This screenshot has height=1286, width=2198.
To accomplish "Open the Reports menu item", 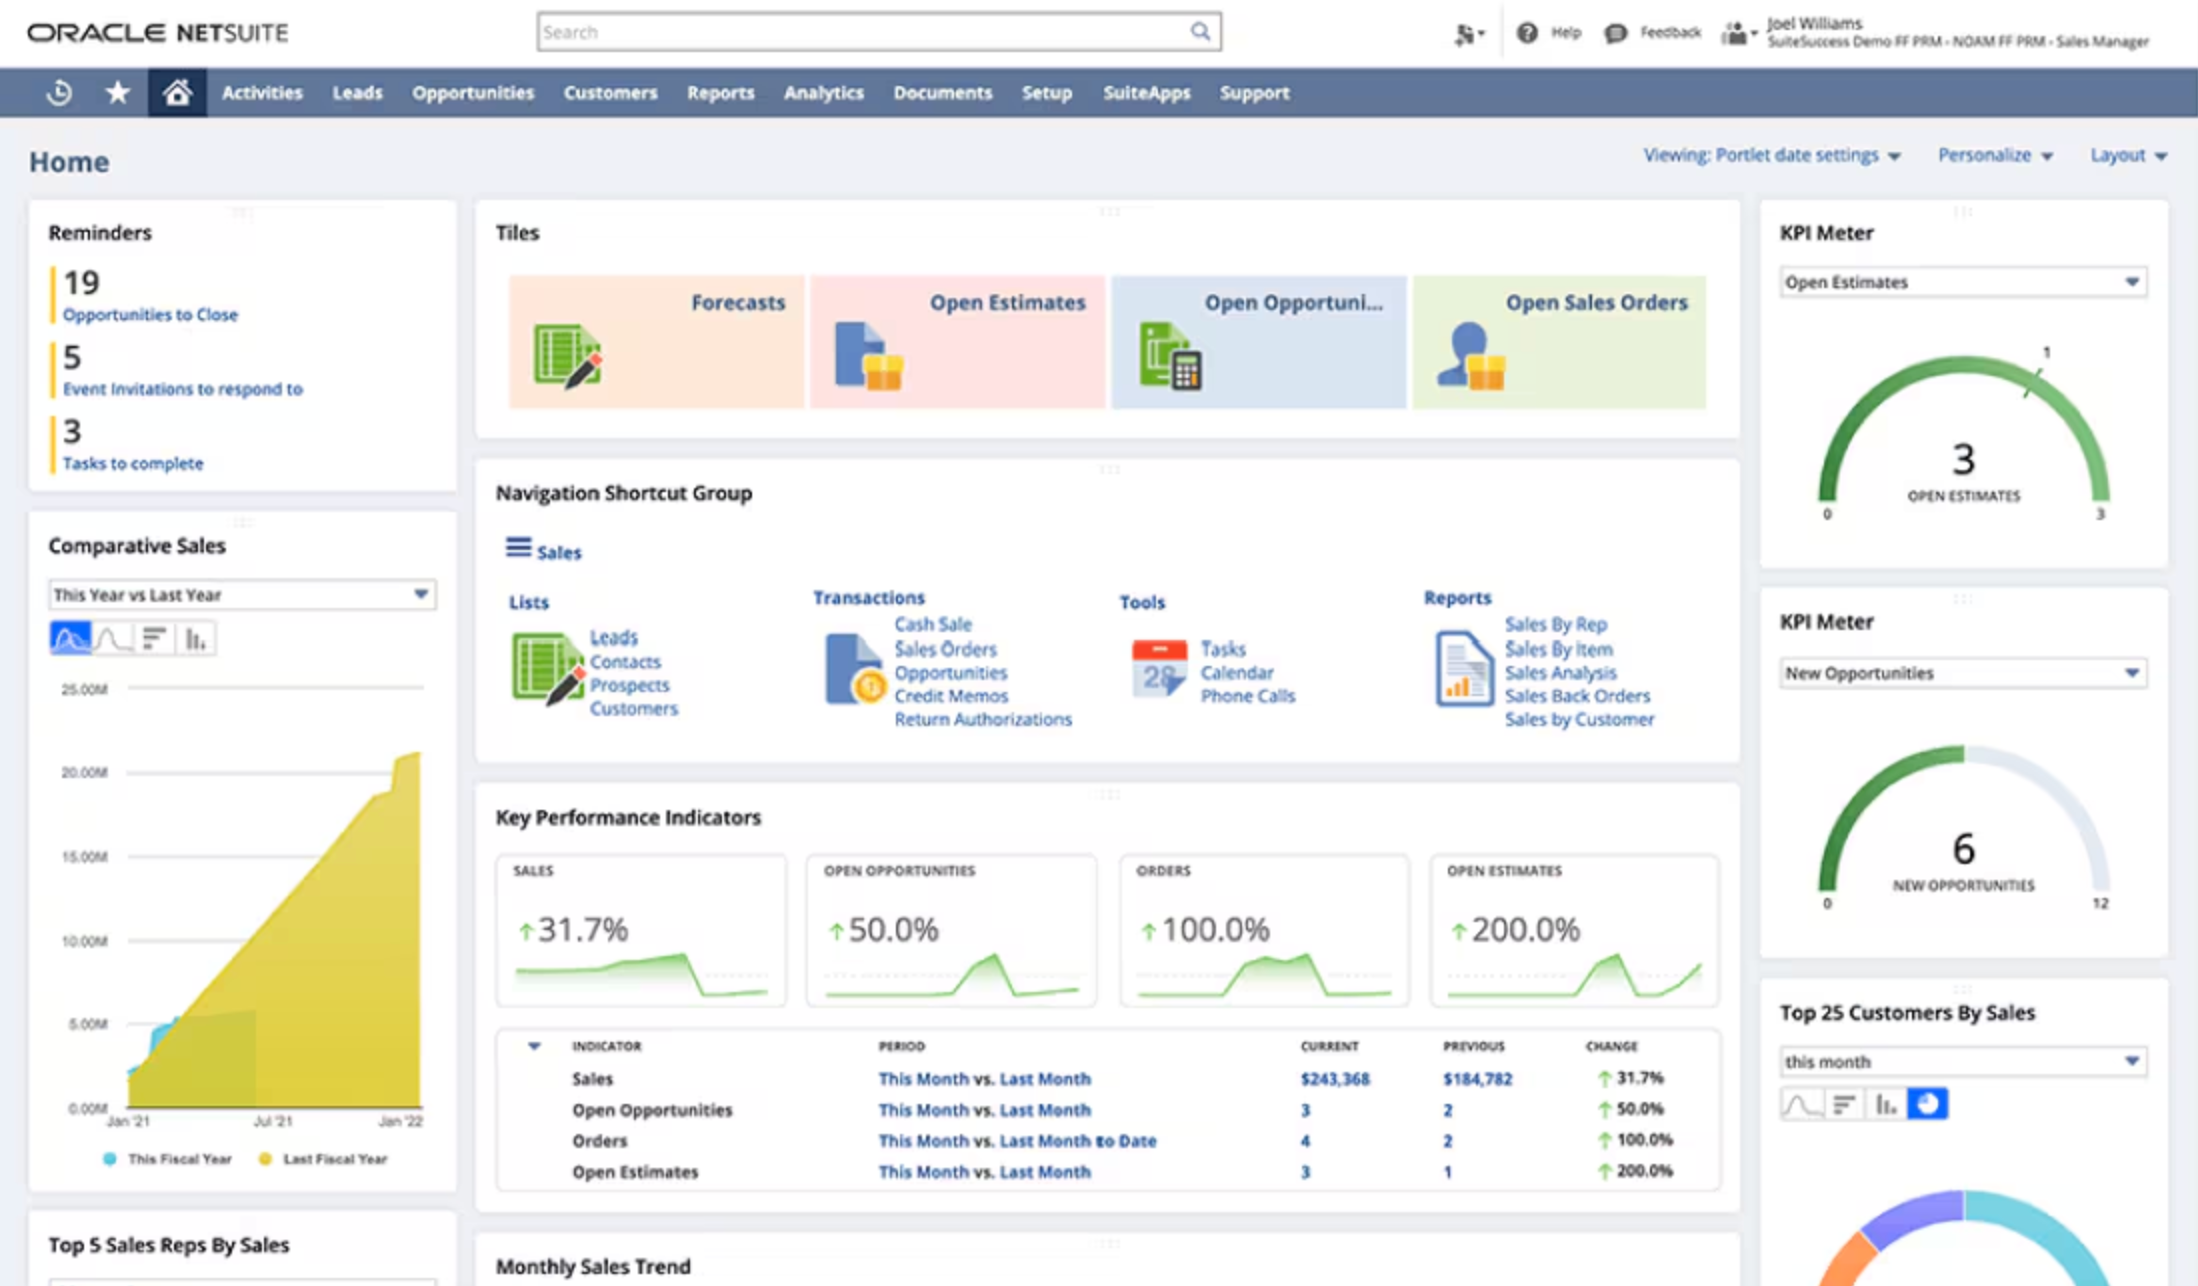I will [718, 92].
